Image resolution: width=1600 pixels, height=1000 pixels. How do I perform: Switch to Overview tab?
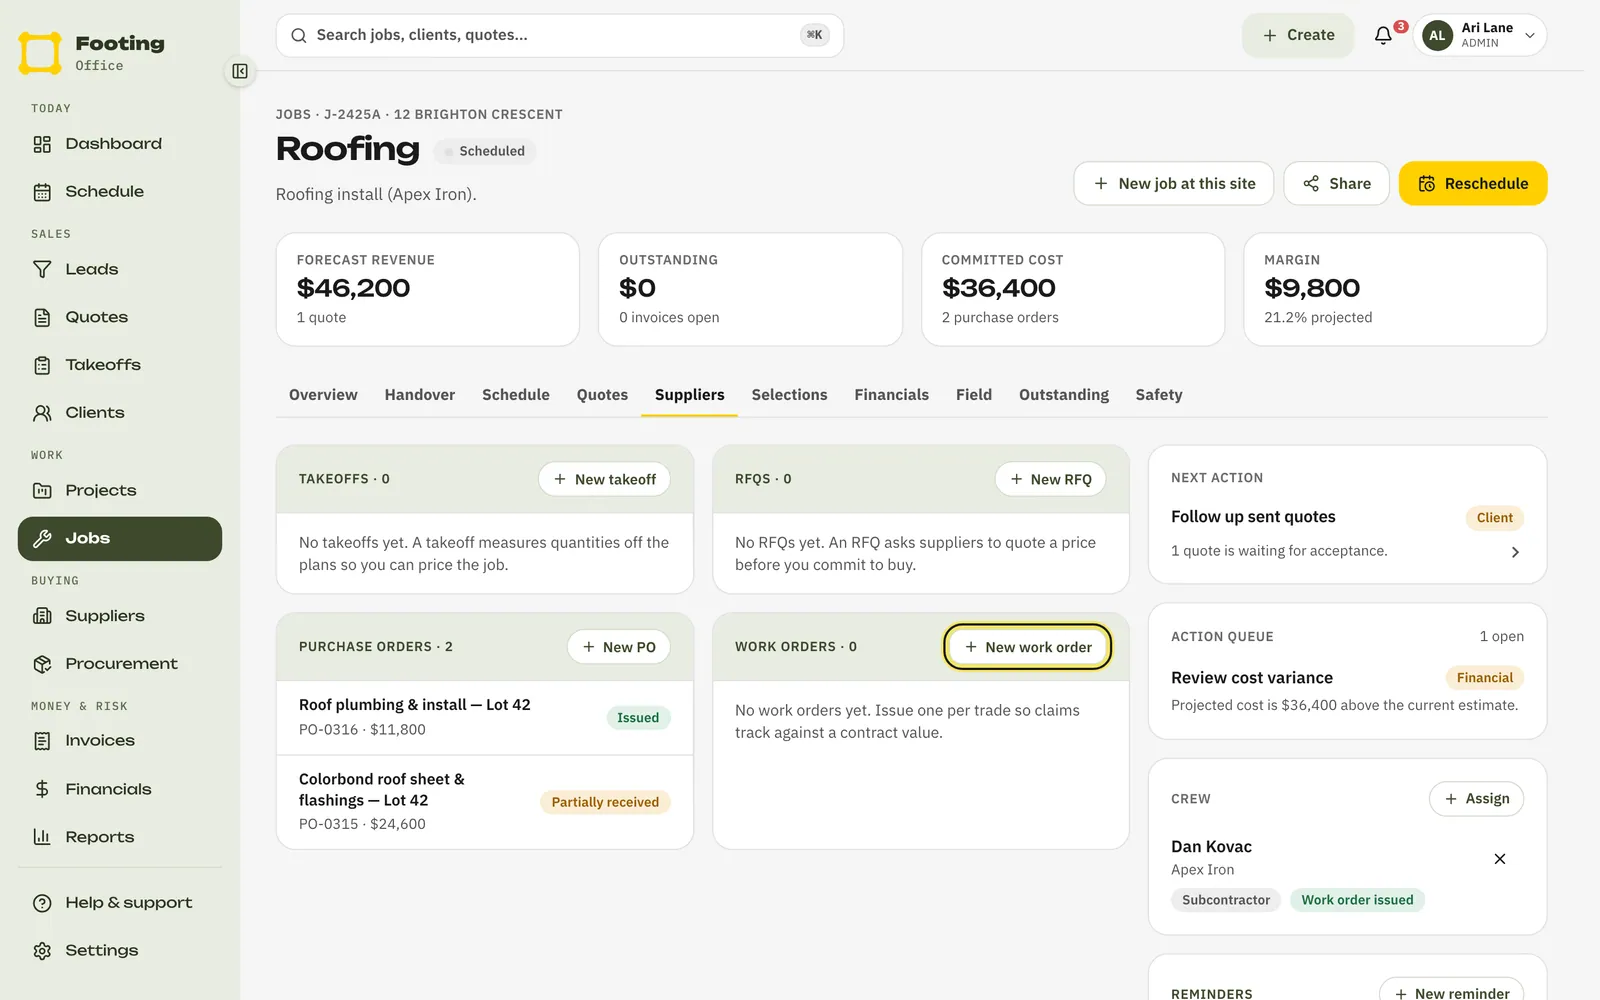(x=323, y=395)
